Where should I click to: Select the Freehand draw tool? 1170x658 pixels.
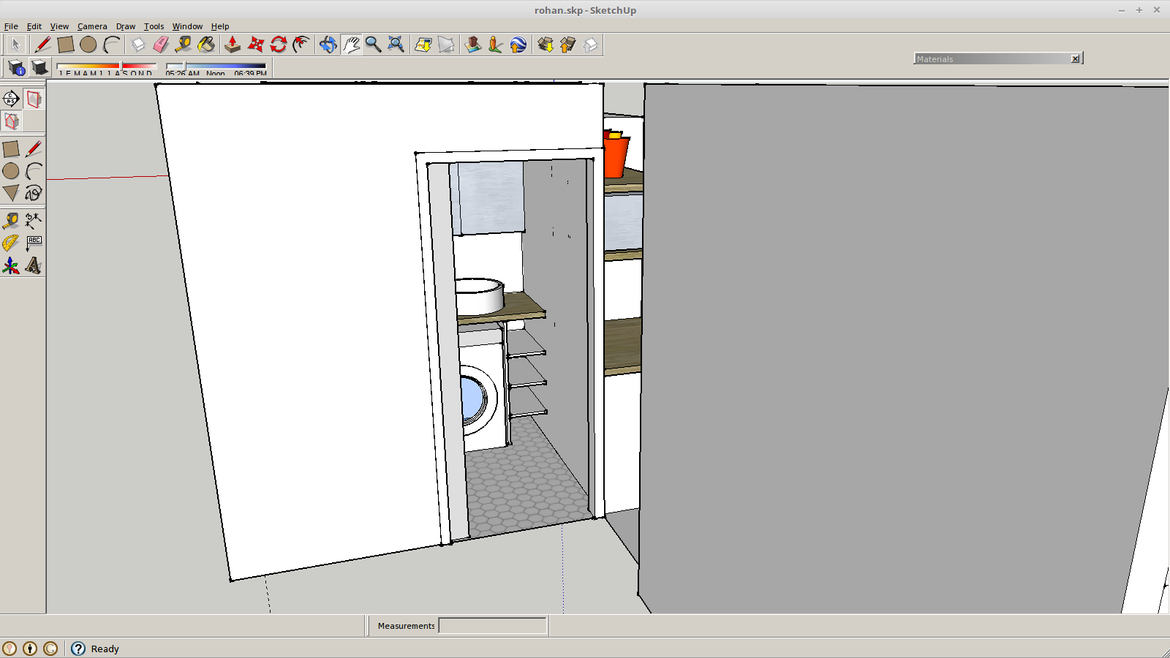click(x=34, y=193)
